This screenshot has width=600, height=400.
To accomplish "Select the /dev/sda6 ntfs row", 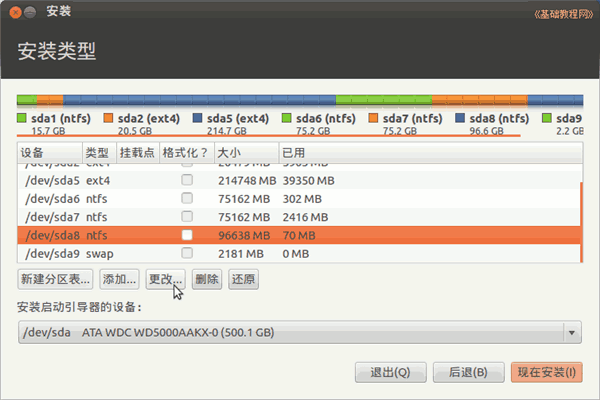I will point(299,199).
